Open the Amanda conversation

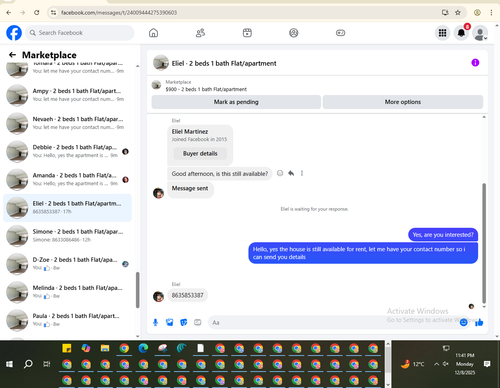67,179
